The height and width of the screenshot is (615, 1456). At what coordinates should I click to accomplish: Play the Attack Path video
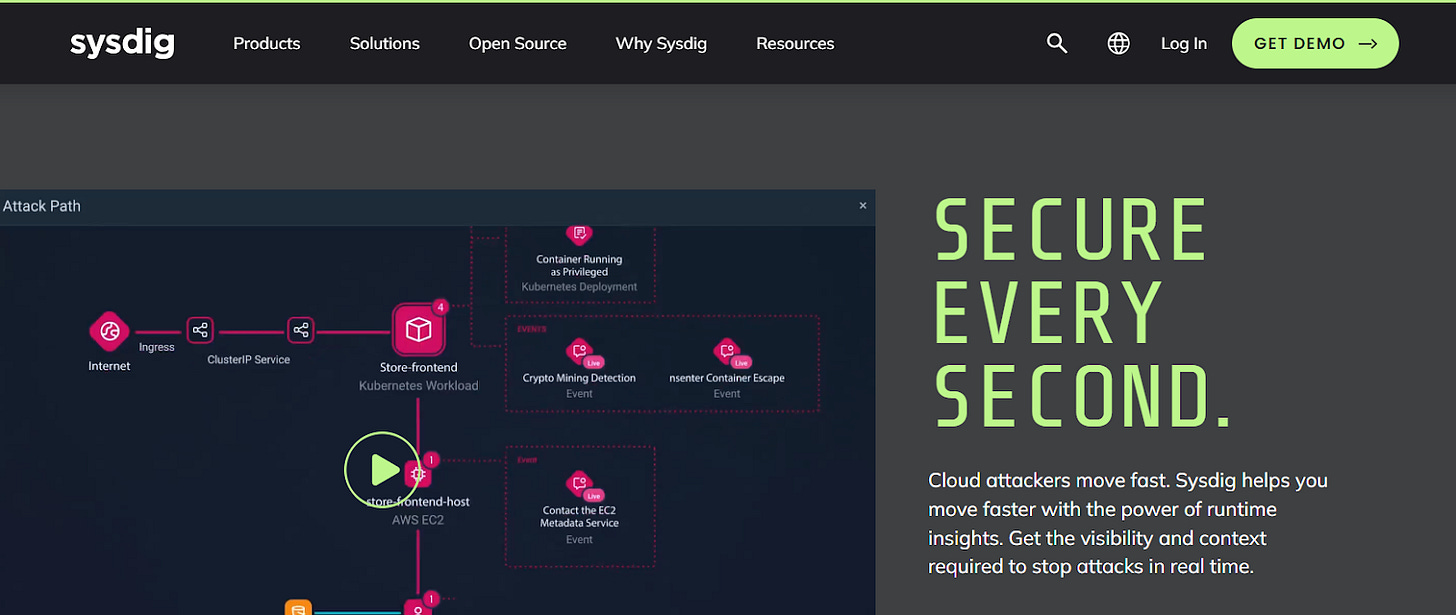click(382, 468)
